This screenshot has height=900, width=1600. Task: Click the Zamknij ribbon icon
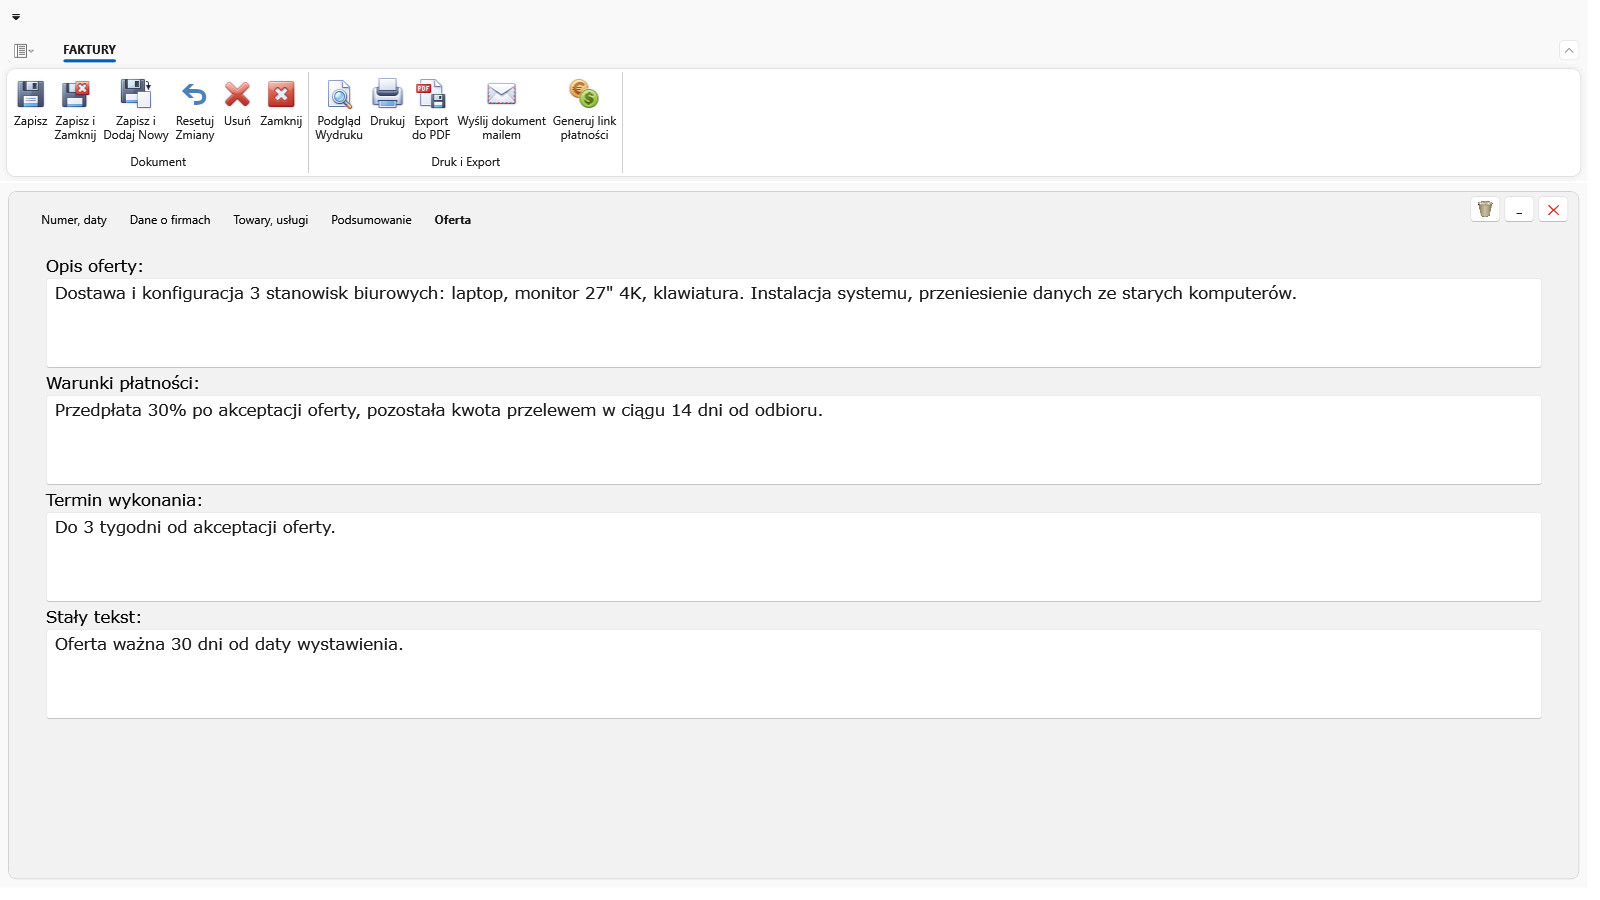coord(281,95)
